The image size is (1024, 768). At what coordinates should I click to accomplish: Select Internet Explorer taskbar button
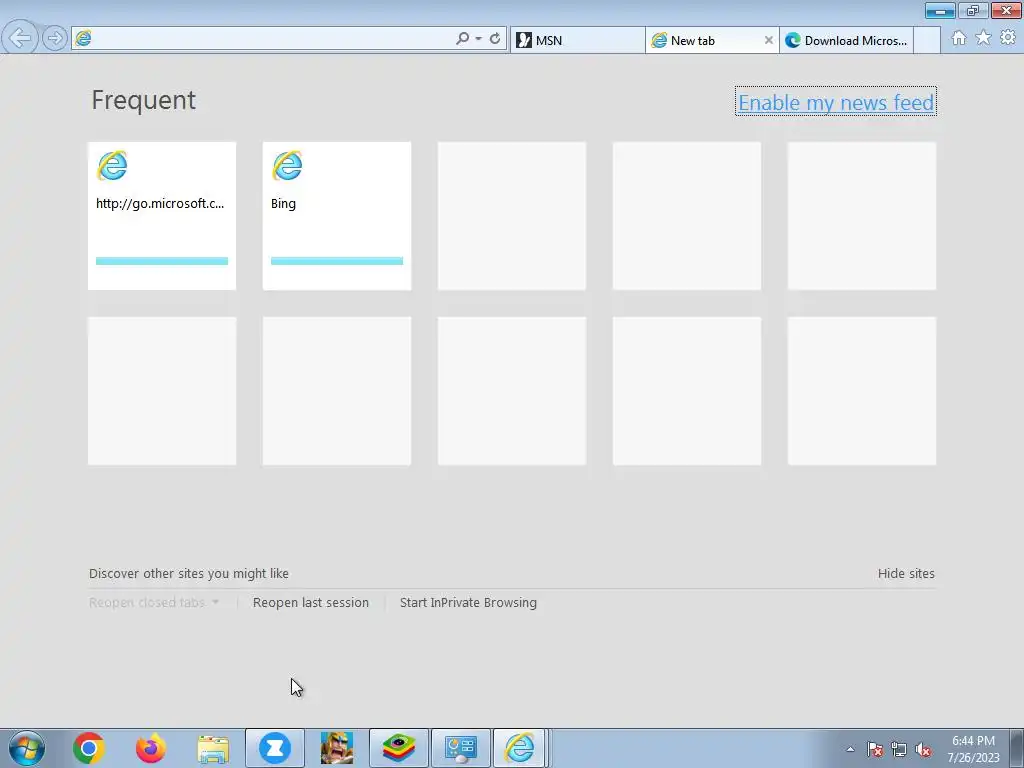[520, 748]
